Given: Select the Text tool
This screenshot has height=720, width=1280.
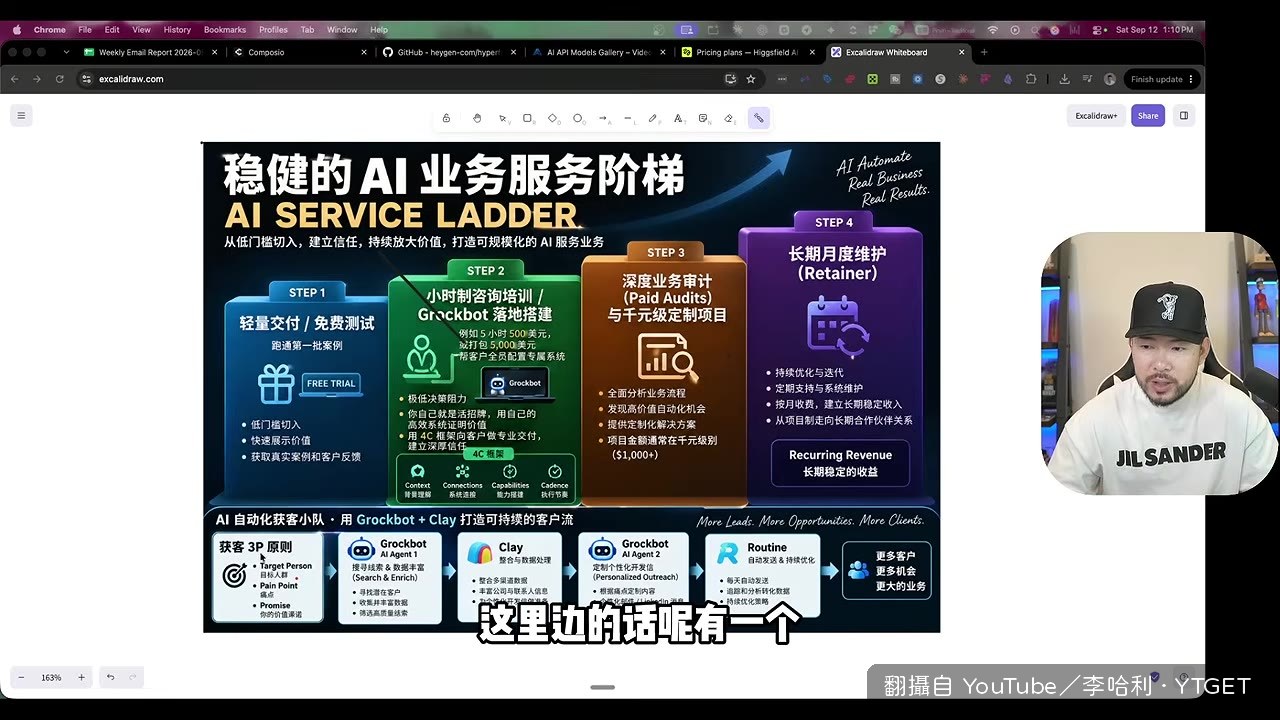Looking at the screenshot, I should point(678,118).
